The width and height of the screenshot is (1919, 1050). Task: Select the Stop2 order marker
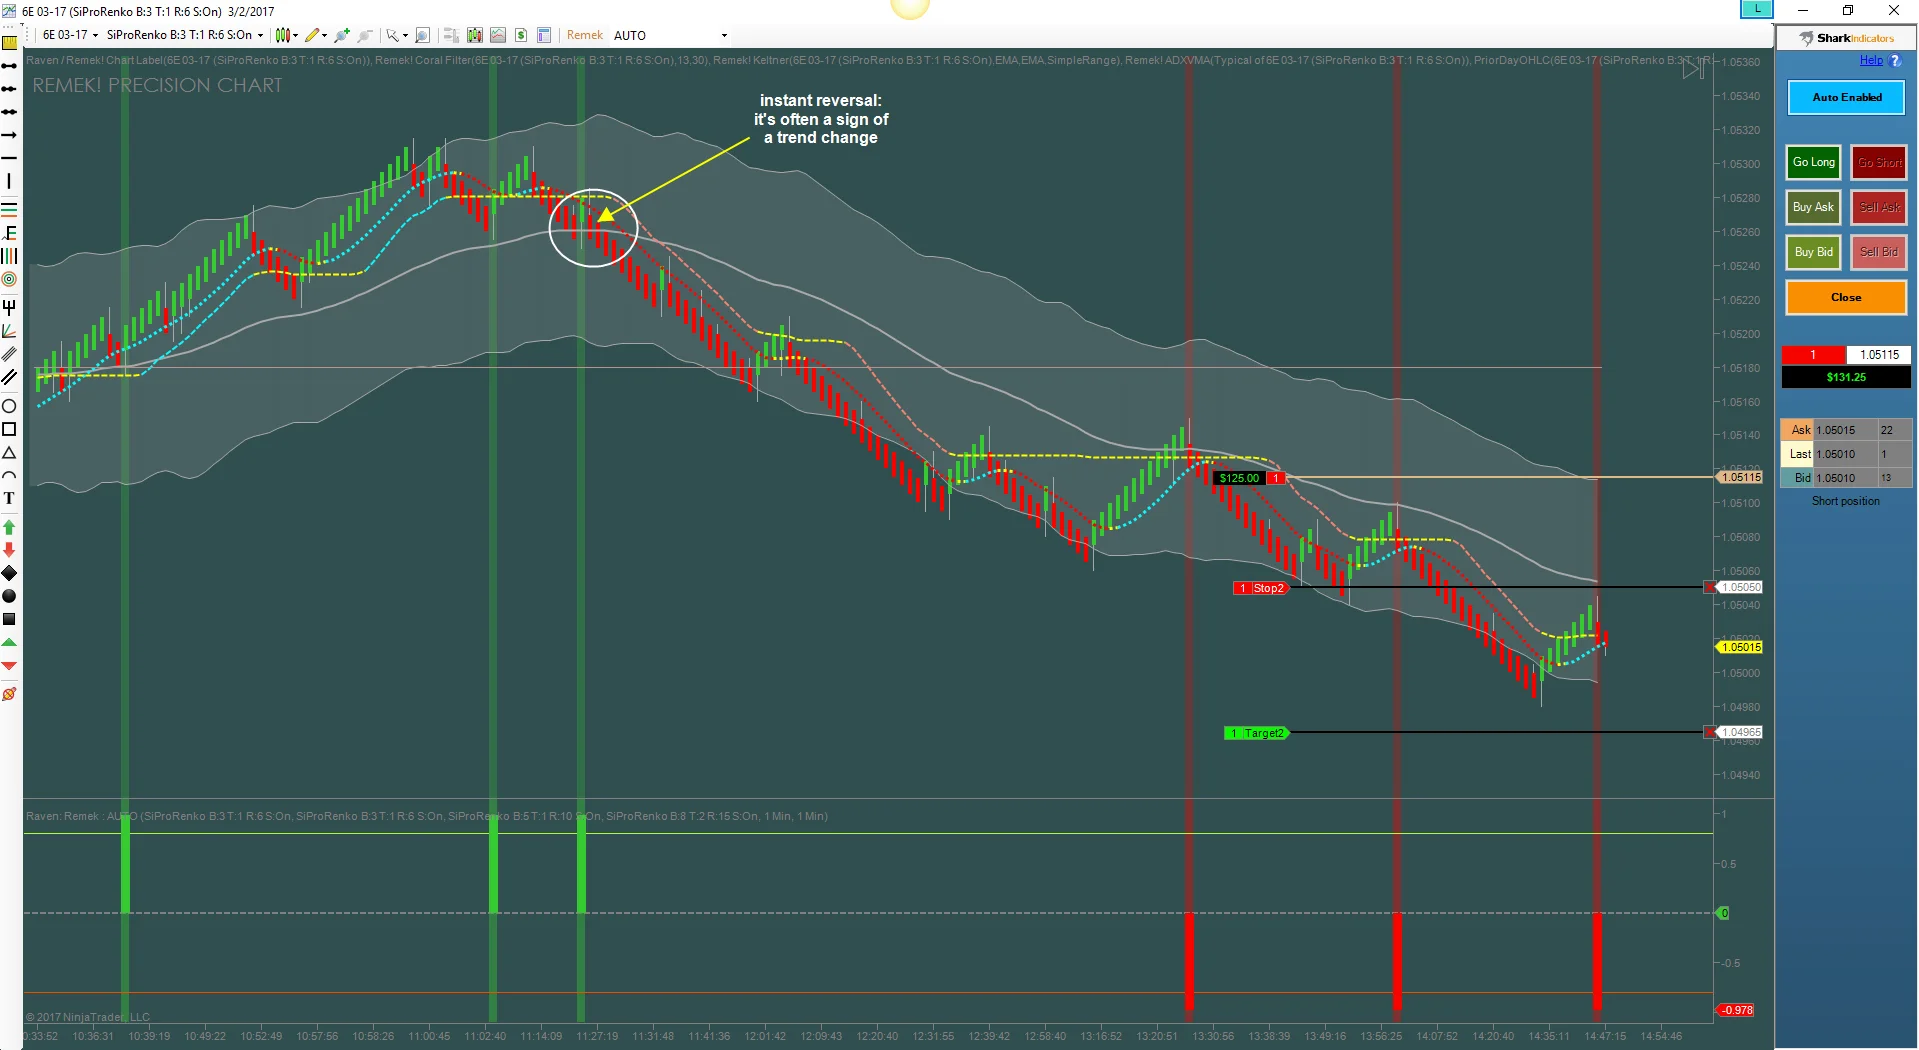[1260, 588]
